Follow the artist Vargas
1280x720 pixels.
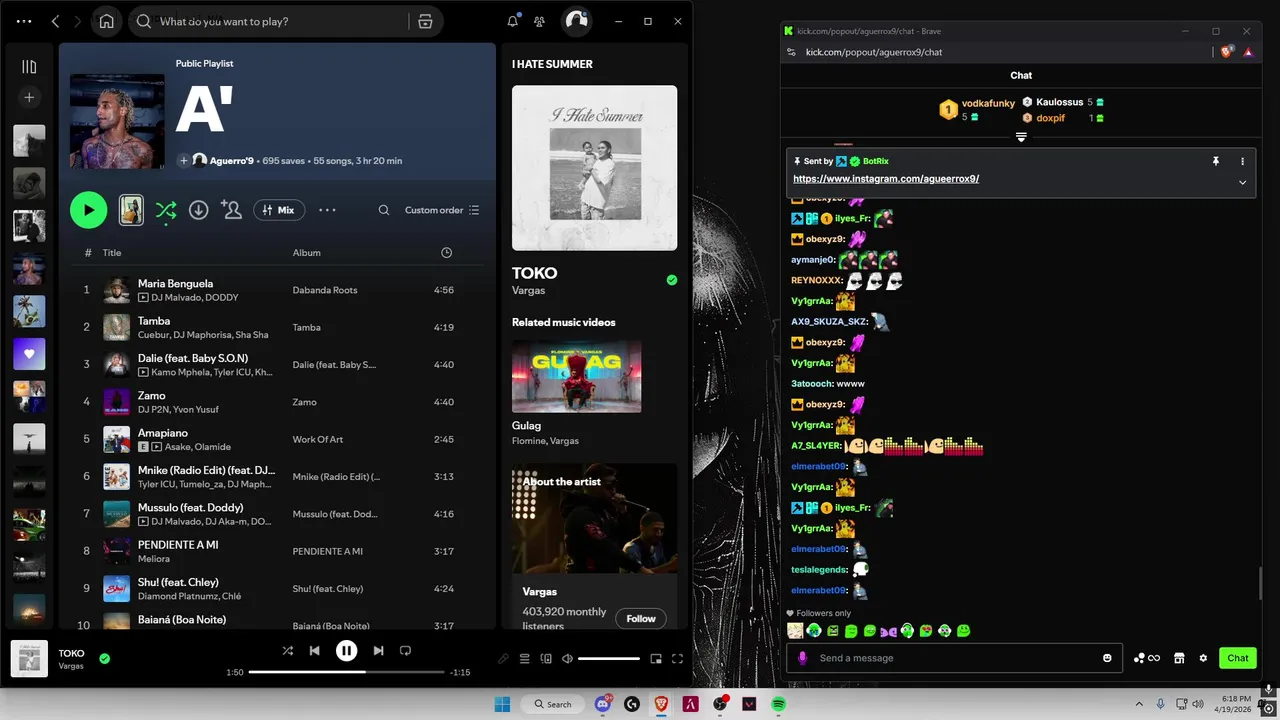(x=640, y=618)
